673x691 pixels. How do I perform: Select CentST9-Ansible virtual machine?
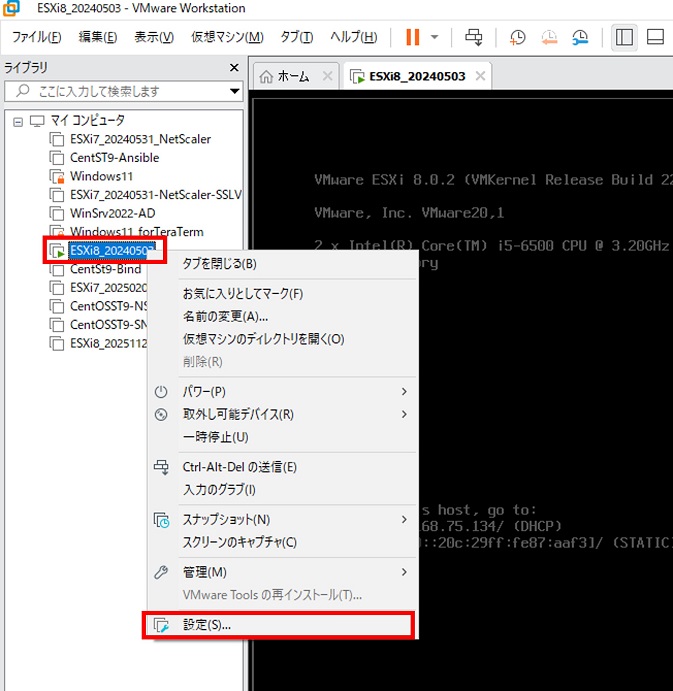tap(114, 157)
